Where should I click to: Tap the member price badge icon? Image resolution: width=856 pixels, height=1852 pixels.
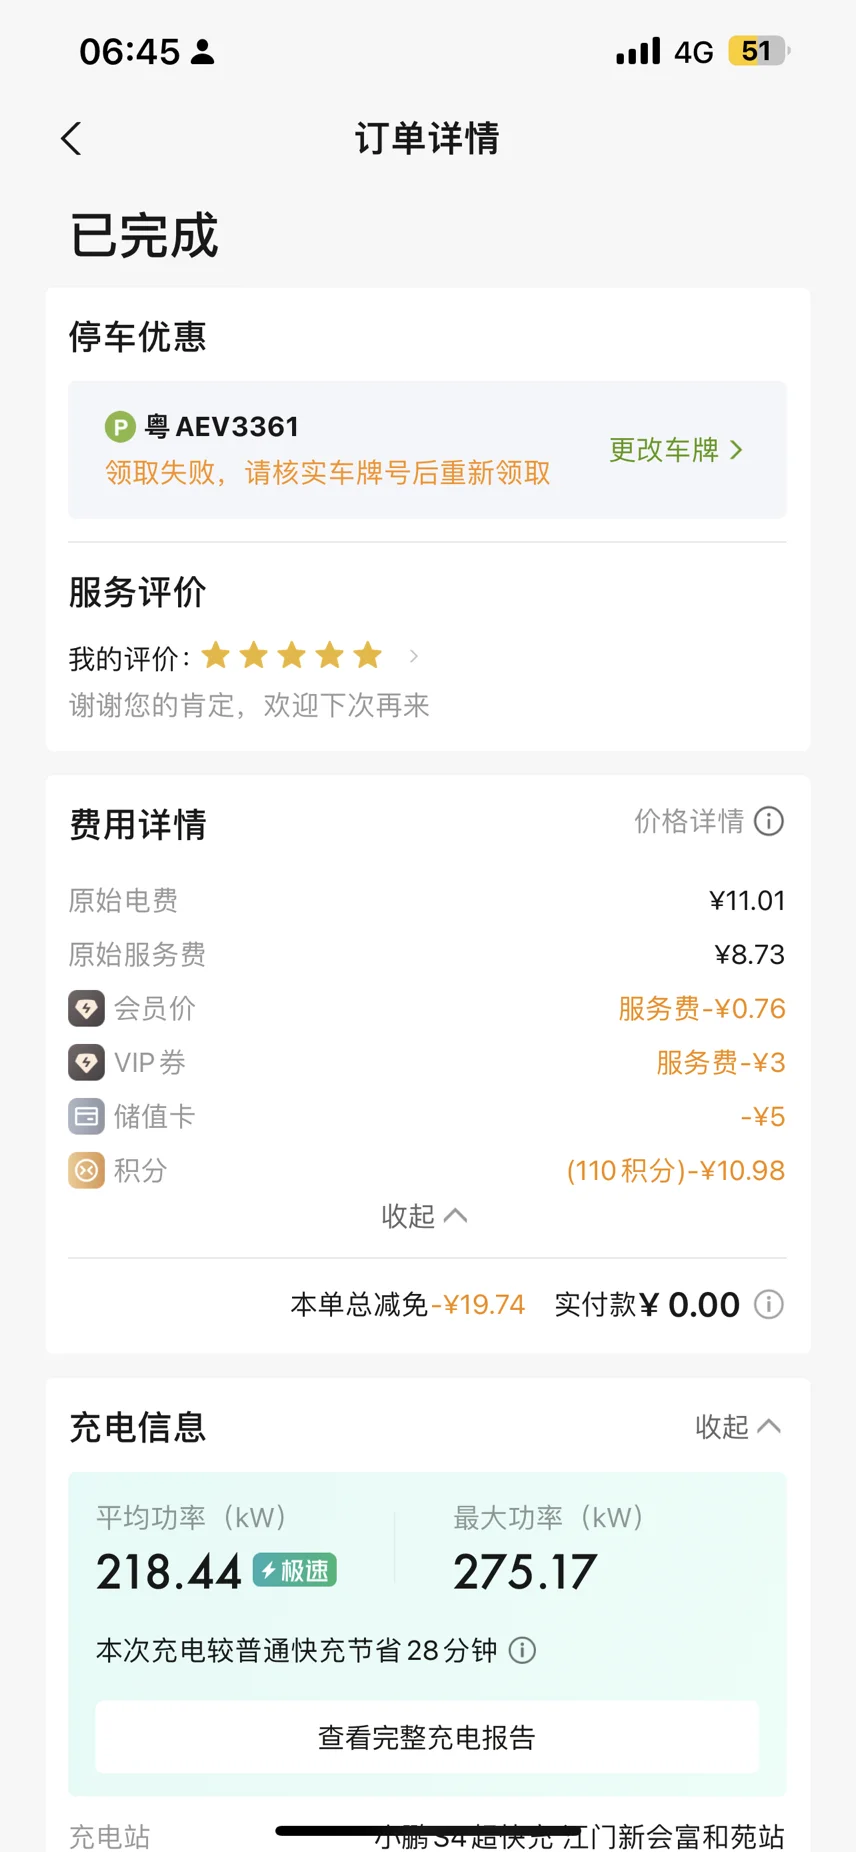(86, 1008)
